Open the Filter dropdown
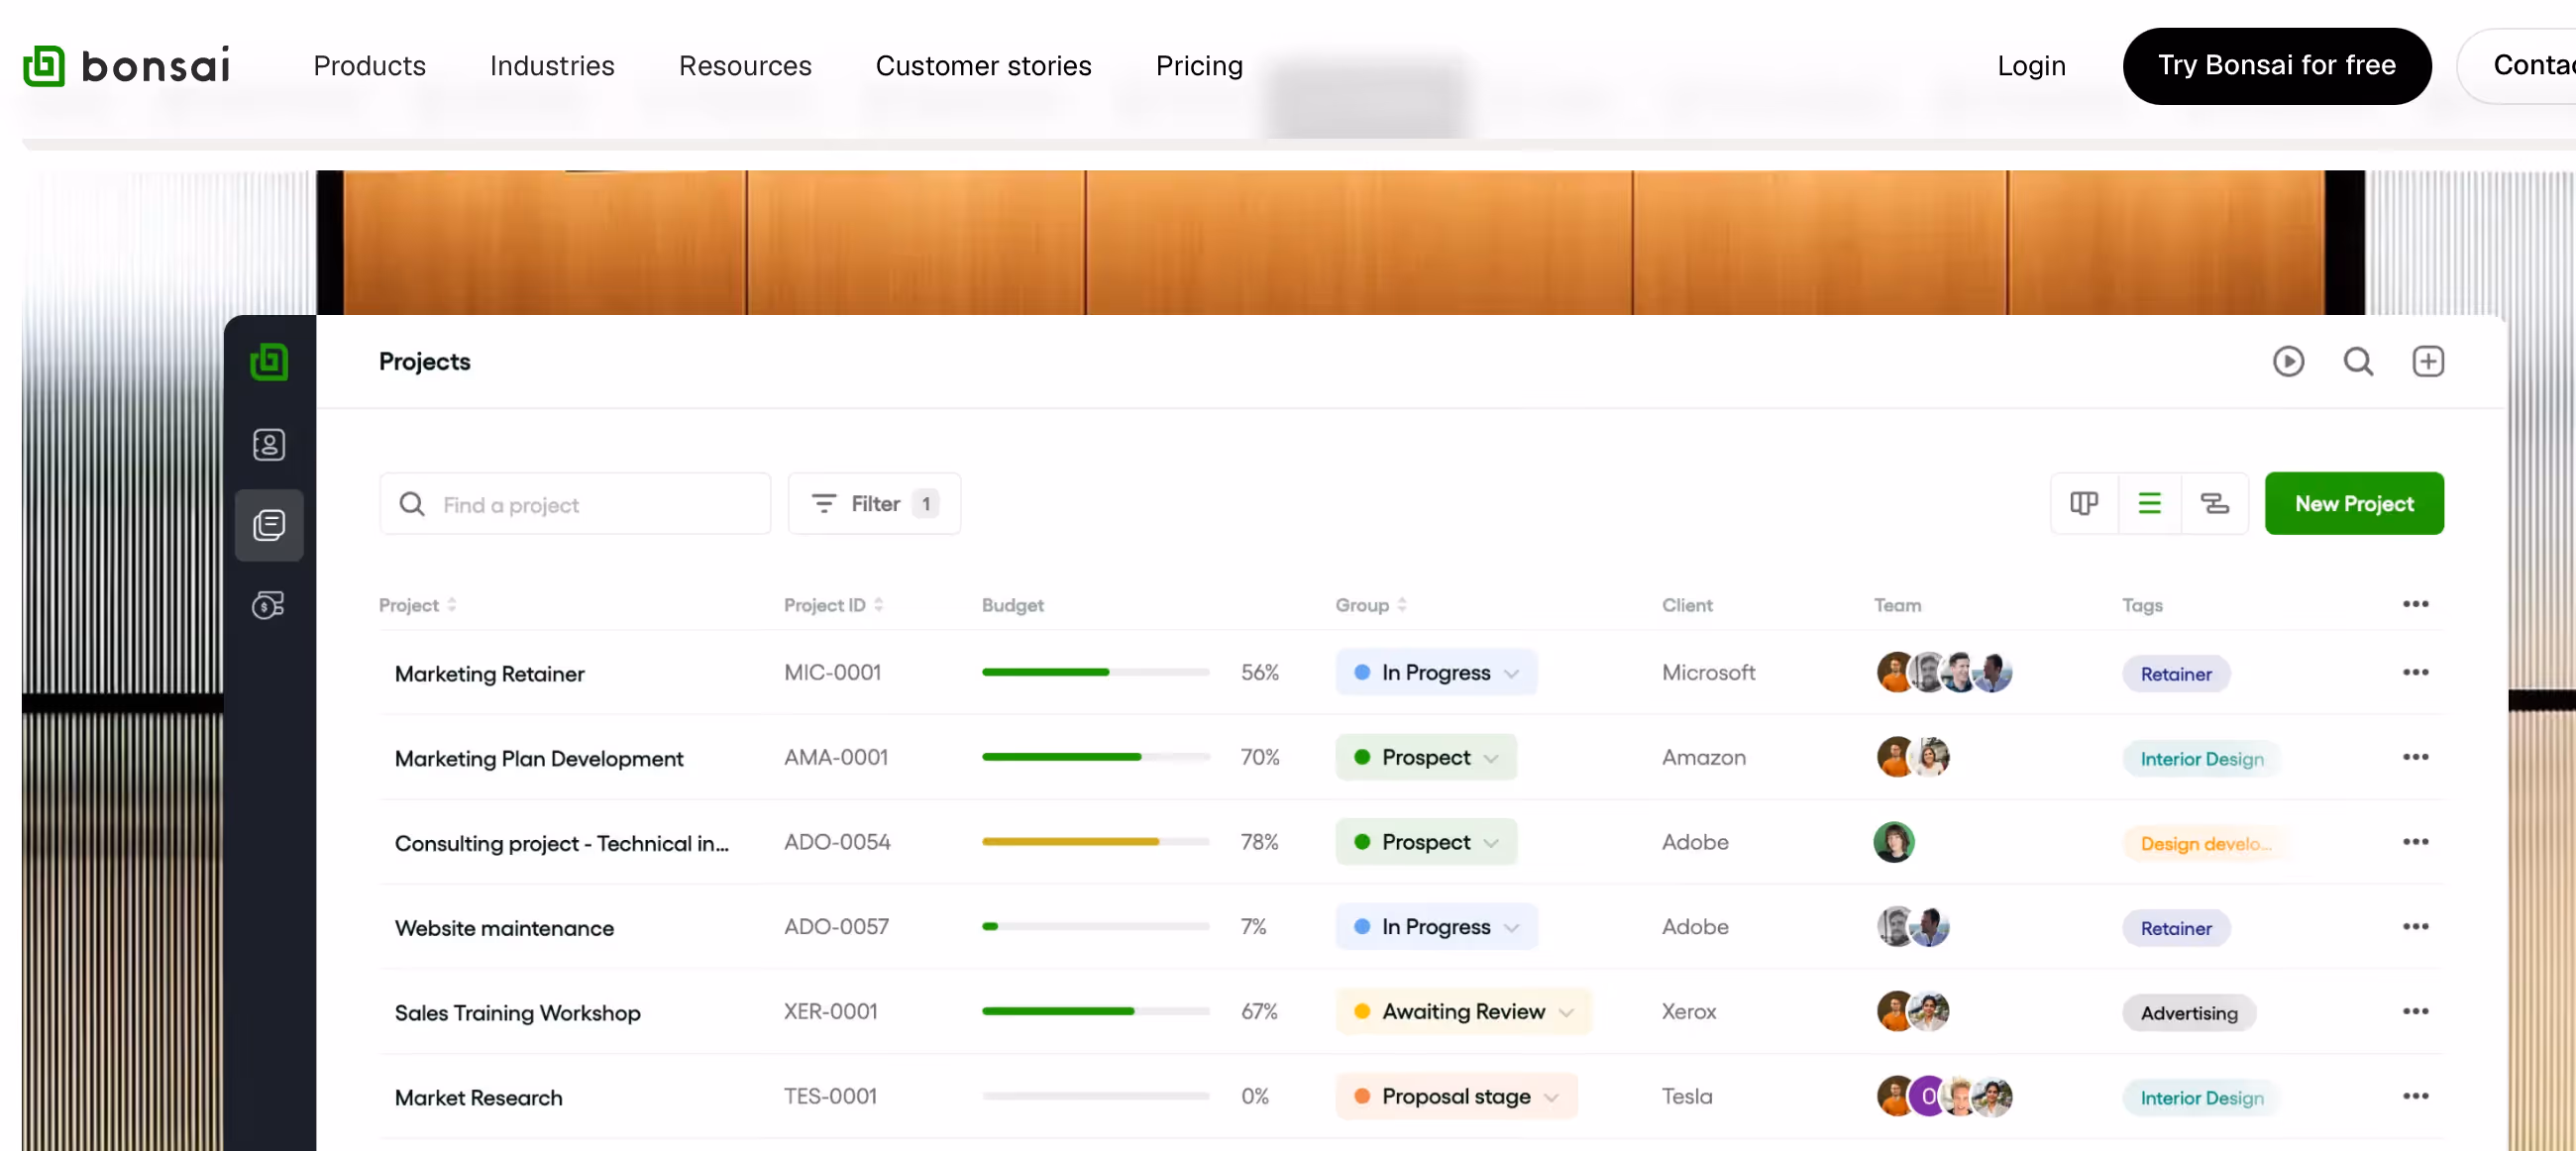This screenshot has height=1151, width=2576. point(874,503)
